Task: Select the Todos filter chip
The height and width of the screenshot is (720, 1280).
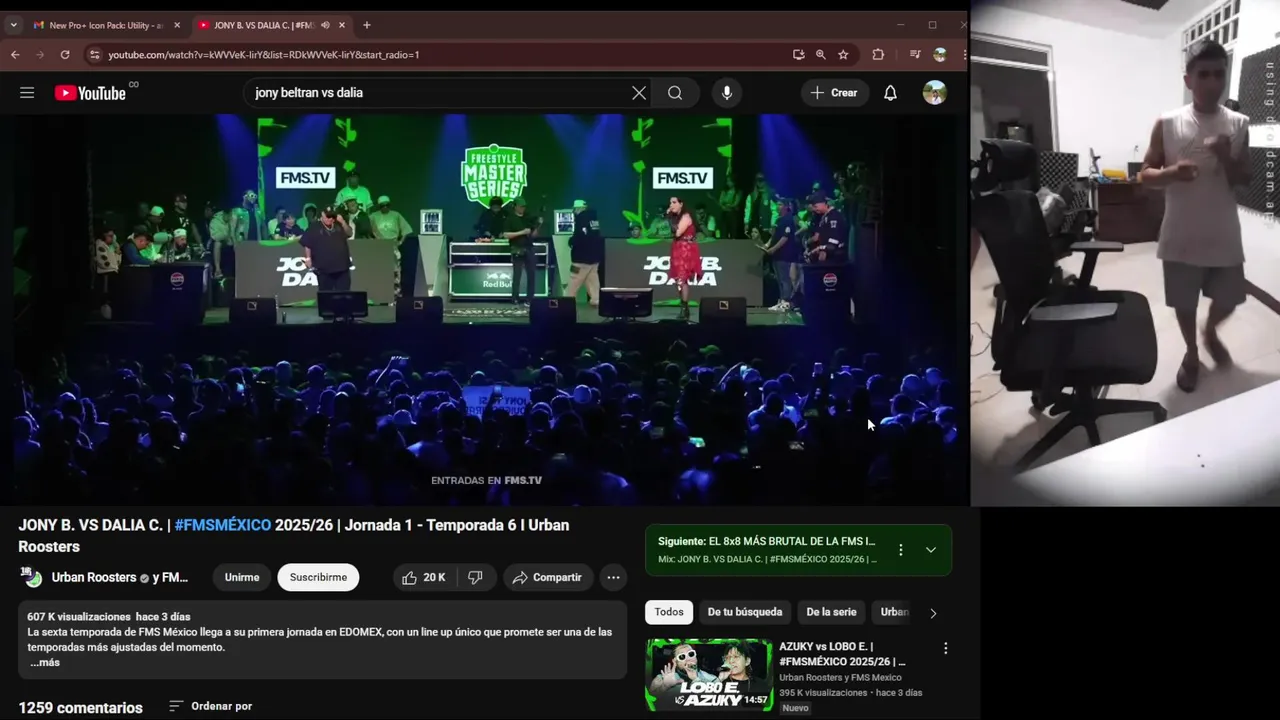Action: (669, 612)
